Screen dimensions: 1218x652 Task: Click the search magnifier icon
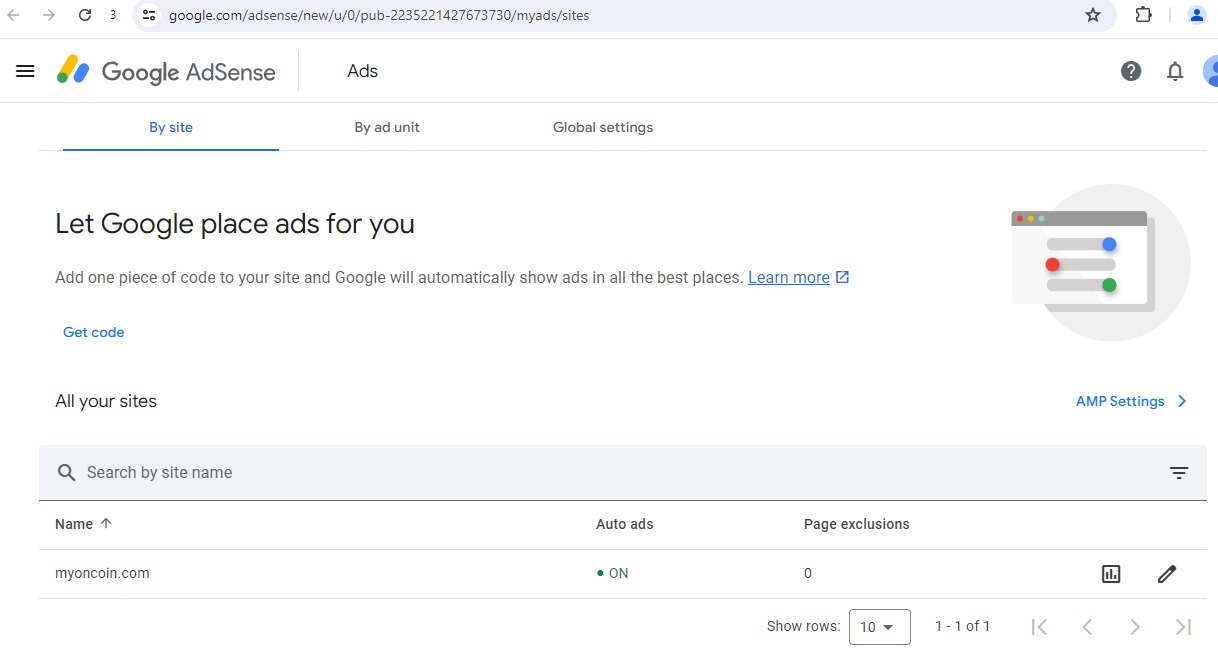tap(67, 472)
